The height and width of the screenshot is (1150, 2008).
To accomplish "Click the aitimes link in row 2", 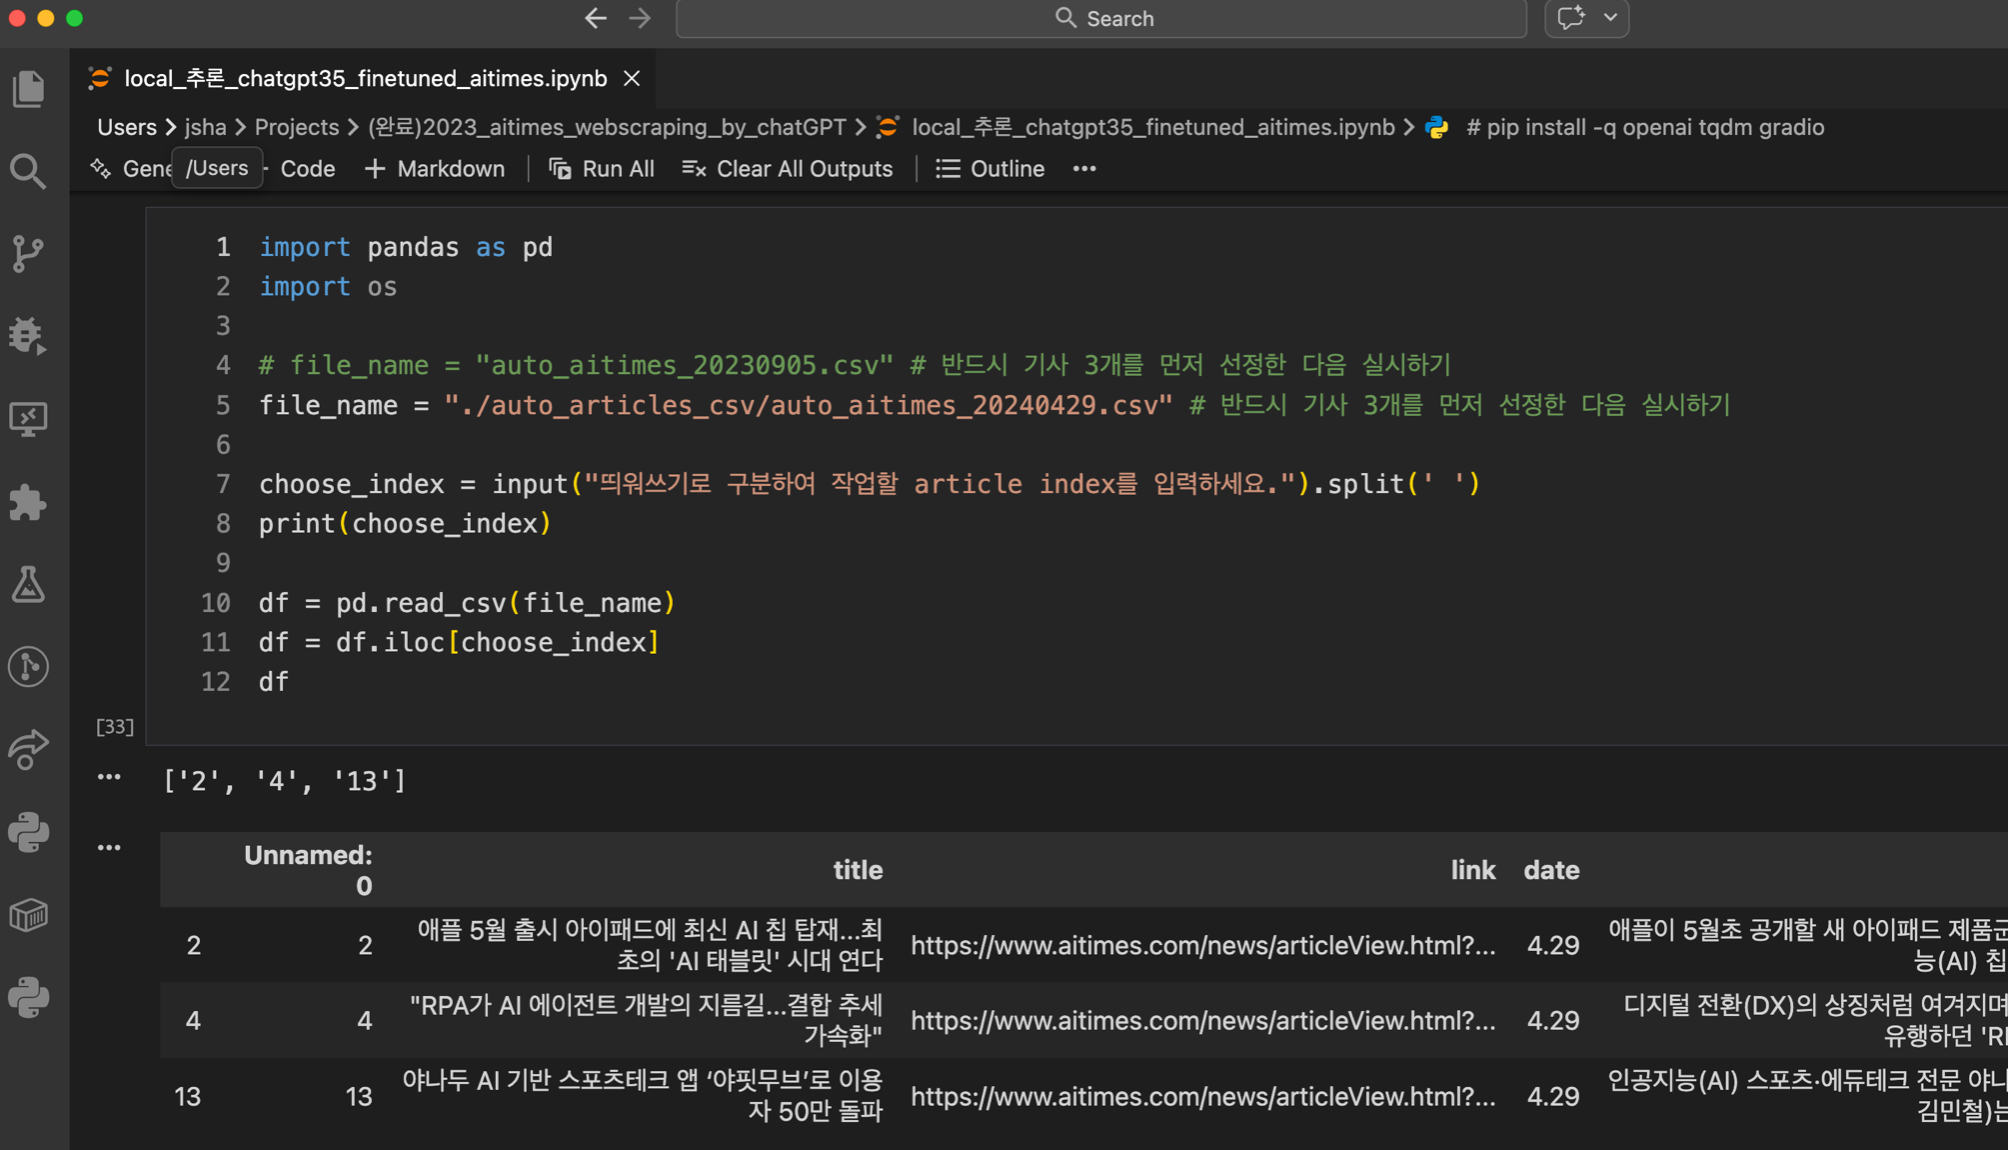I will tap(1203, 945).
